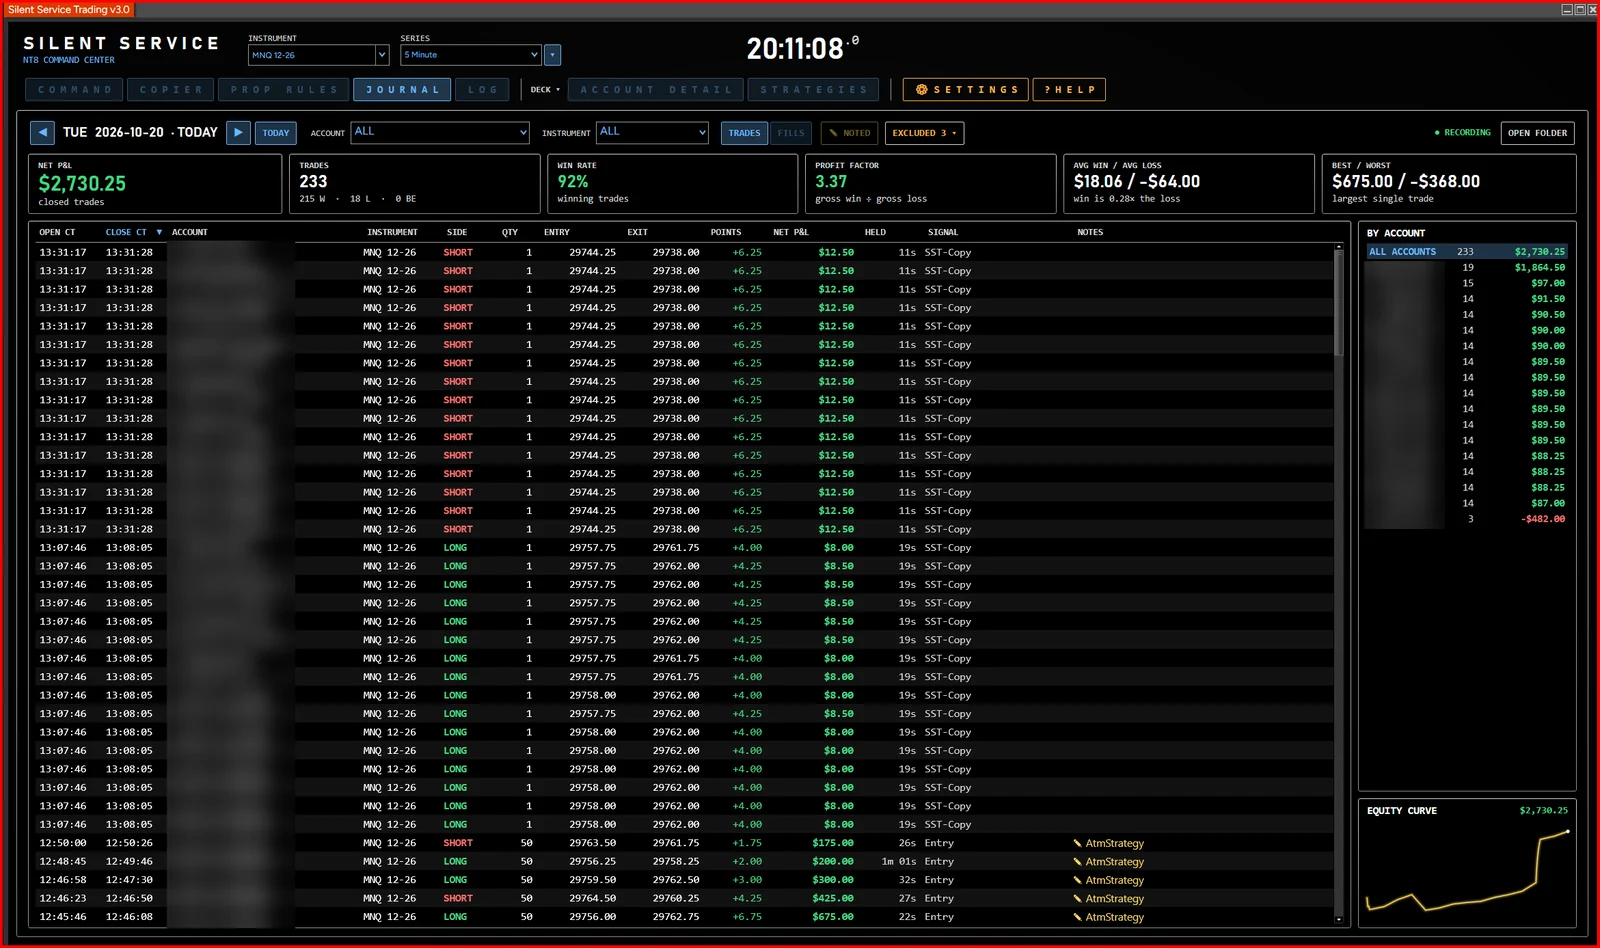Select the All Accounts row in By Account
The image size is (1600, 948).
pyautogui.click(x=1467, y=252)
